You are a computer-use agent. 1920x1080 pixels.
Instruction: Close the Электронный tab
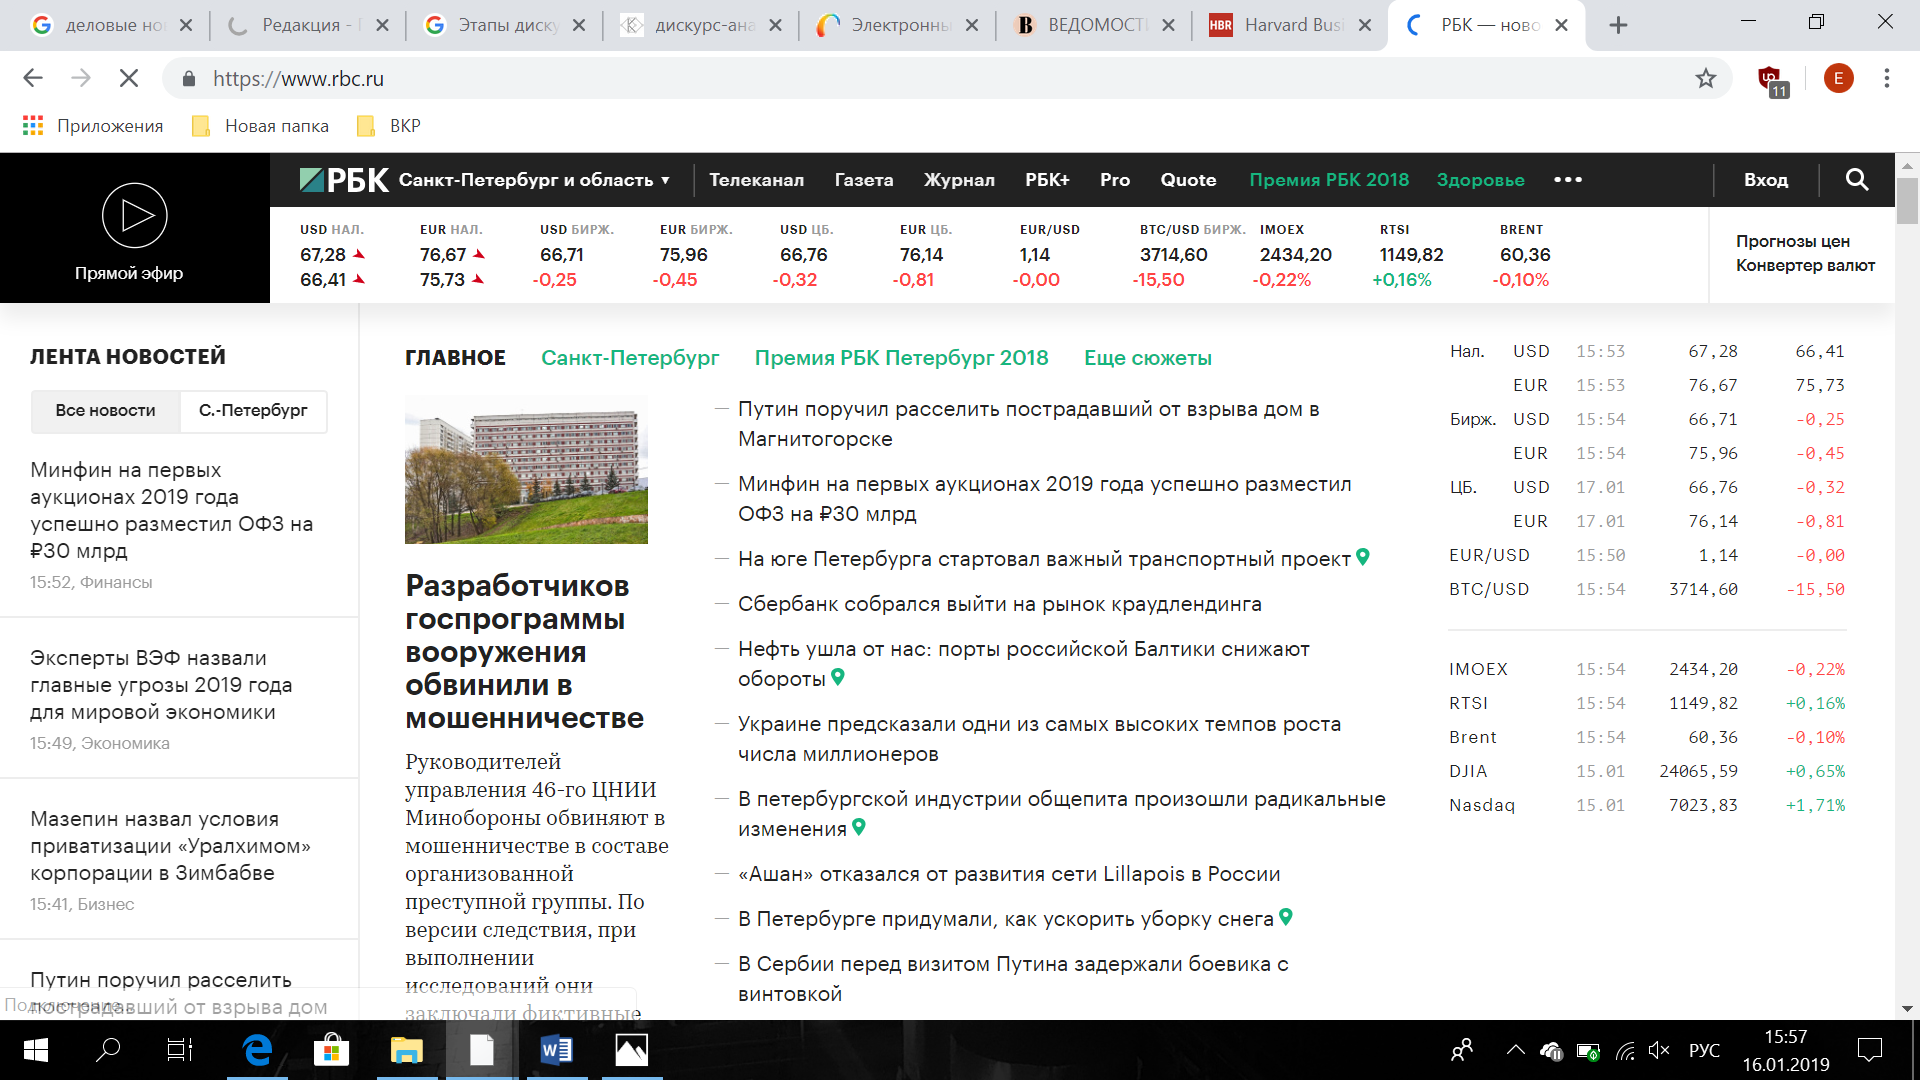pos(972,25)
